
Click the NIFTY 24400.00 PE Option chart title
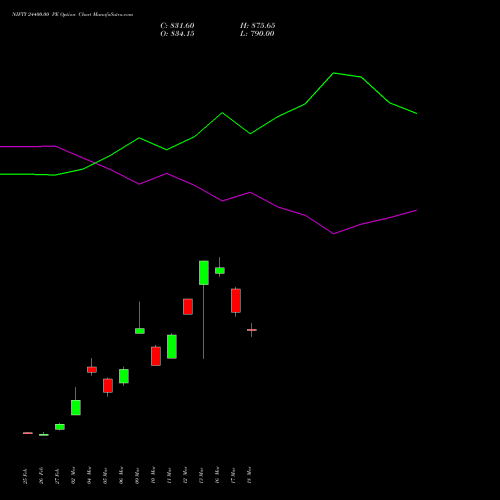(72, 15)
